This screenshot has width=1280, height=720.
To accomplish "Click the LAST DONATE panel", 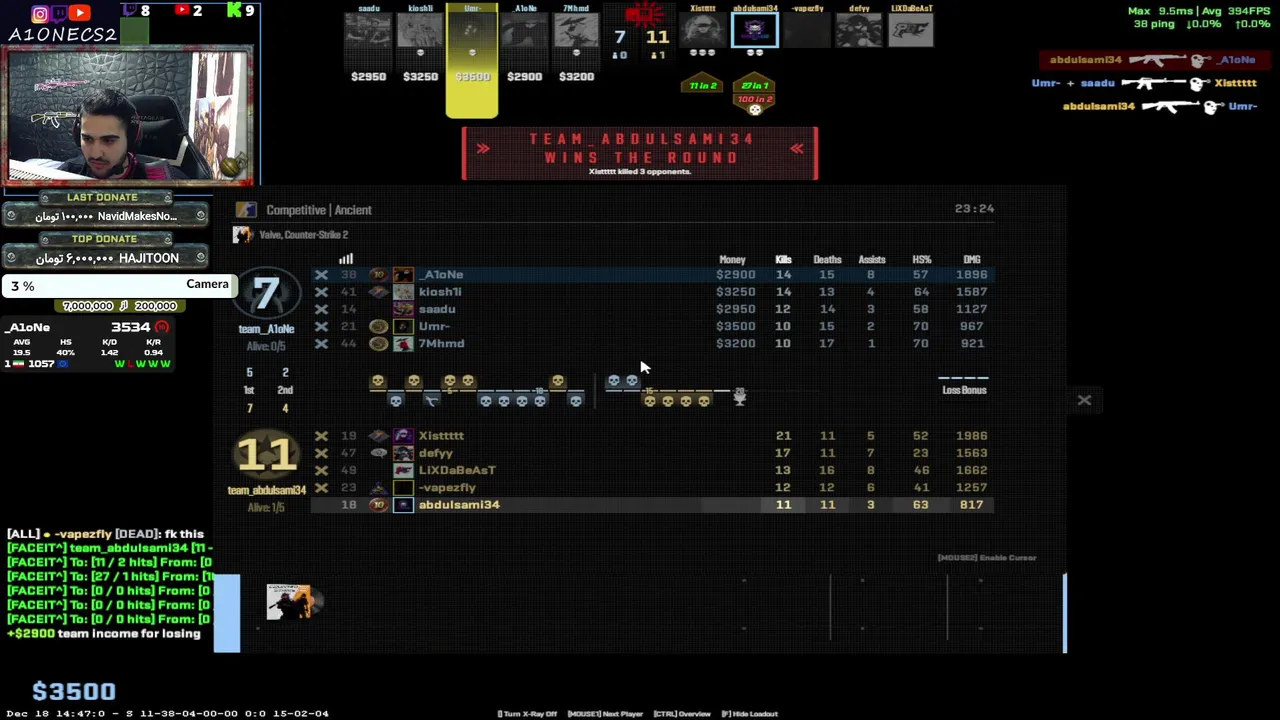I will click(x=104, y=208).
